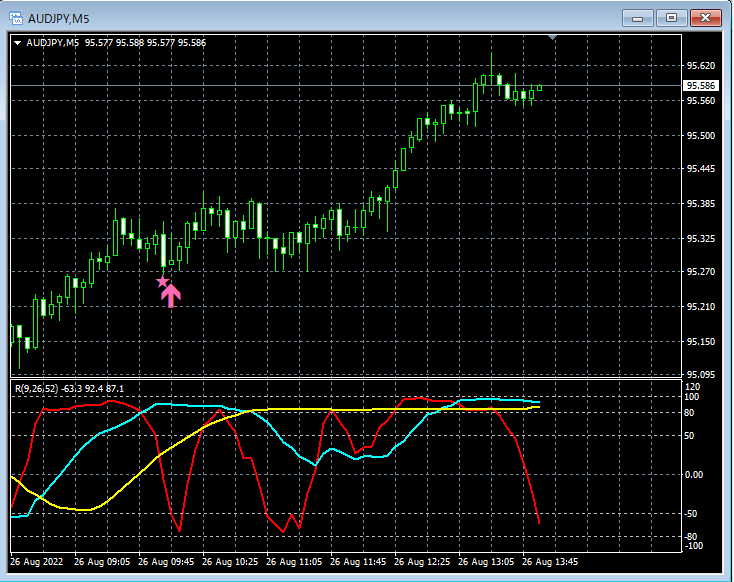The height and width of the screenshot is (582, 734).
Task: Minimize the AUDJPY,M5 chart window
Action: click(638, 18)
